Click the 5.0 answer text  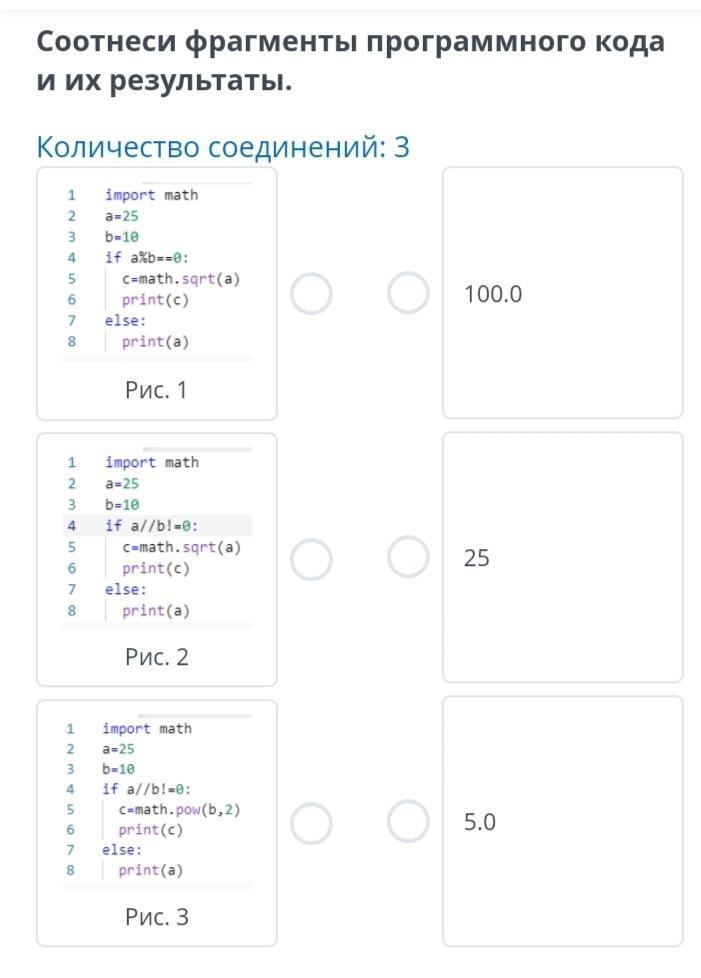(480, 822)
